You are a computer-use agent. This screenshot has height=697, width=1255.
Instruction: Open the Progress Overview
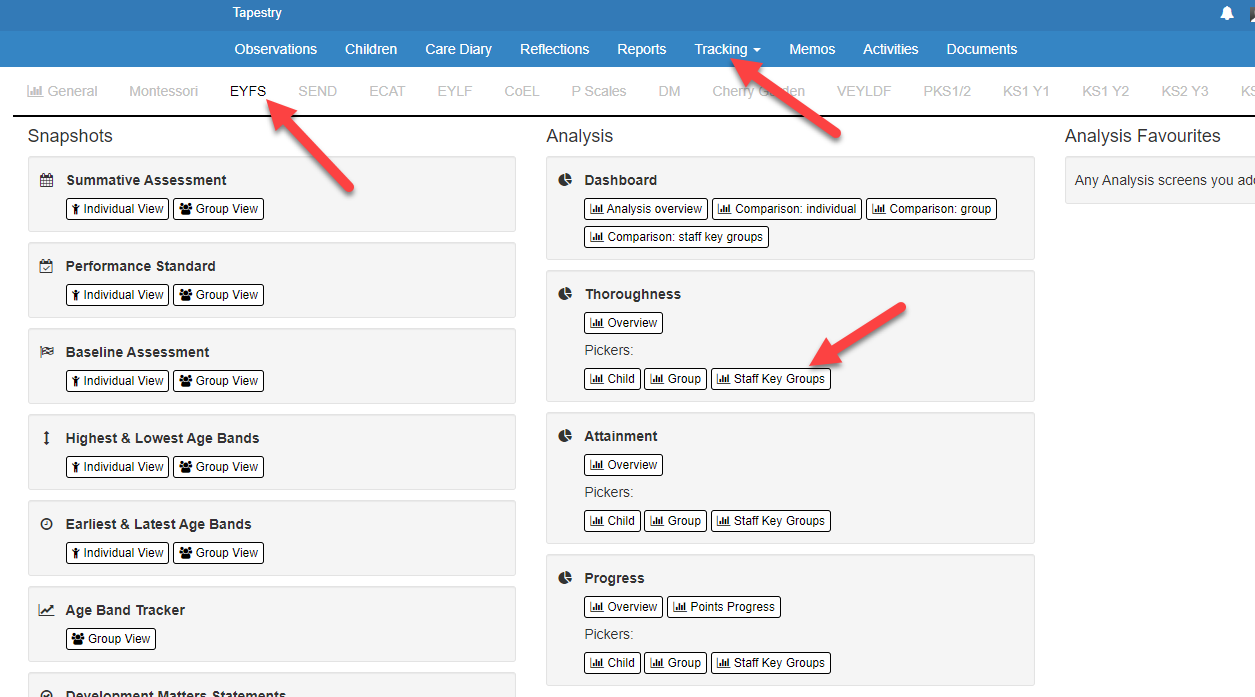tap(623, 607)
